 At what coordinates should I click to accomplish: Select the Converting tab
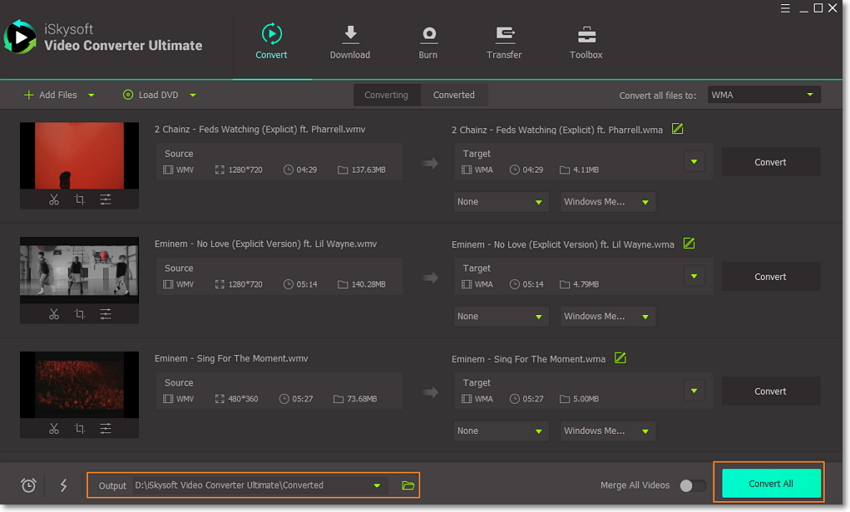(x=386, y=95)
